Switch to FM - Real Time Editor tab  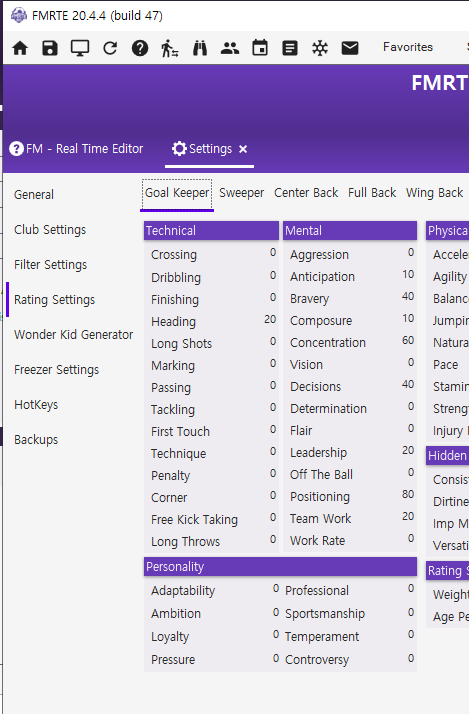pyautogui.click(x=76, y=149)
